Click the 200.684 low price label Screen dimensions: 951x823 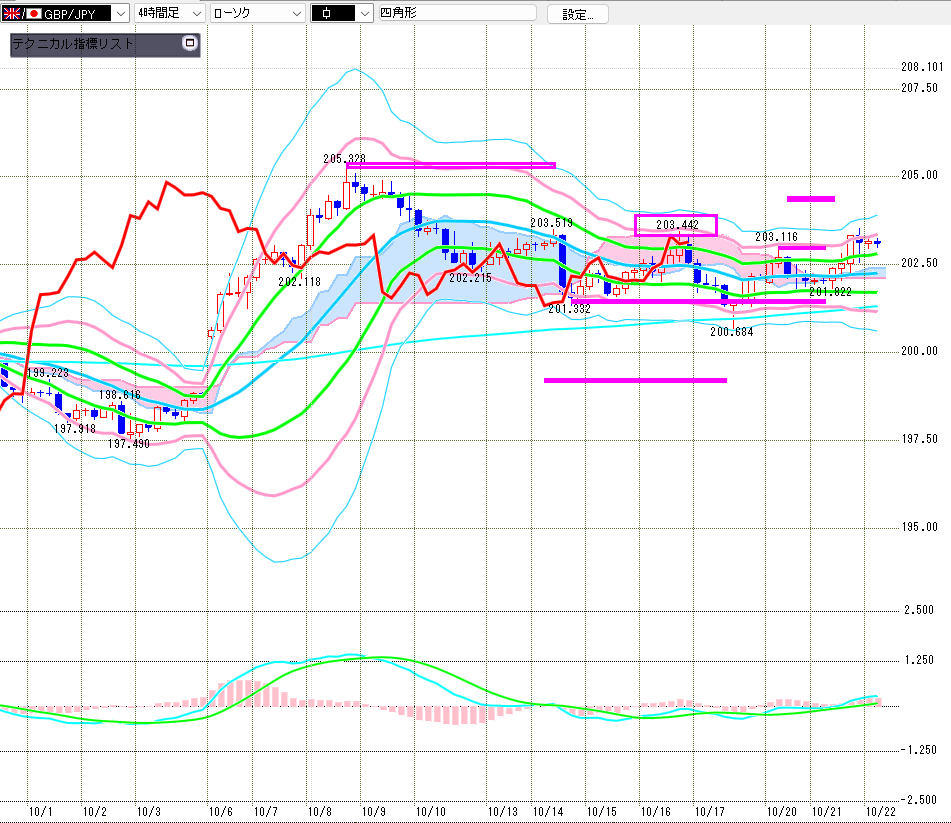[x=731, y=331]
